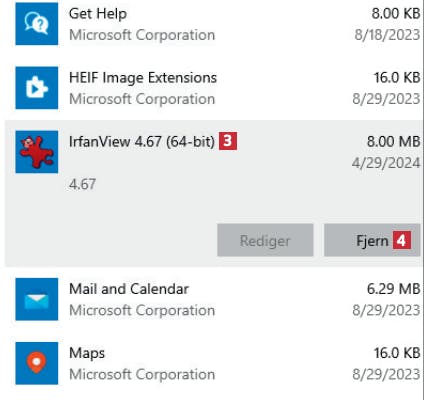Click the IrfanView red cat icon
Screen dimensions: 424x400
point(37,152)
